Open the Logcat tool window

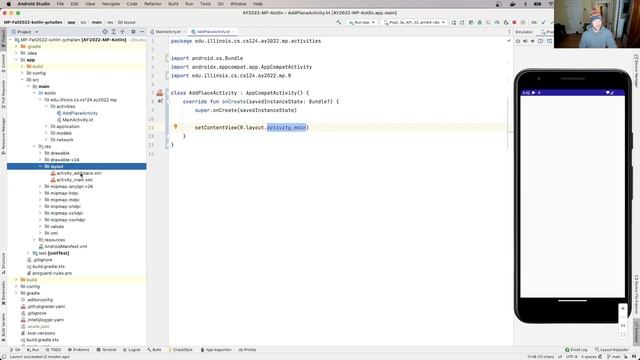tap(131, 350)
